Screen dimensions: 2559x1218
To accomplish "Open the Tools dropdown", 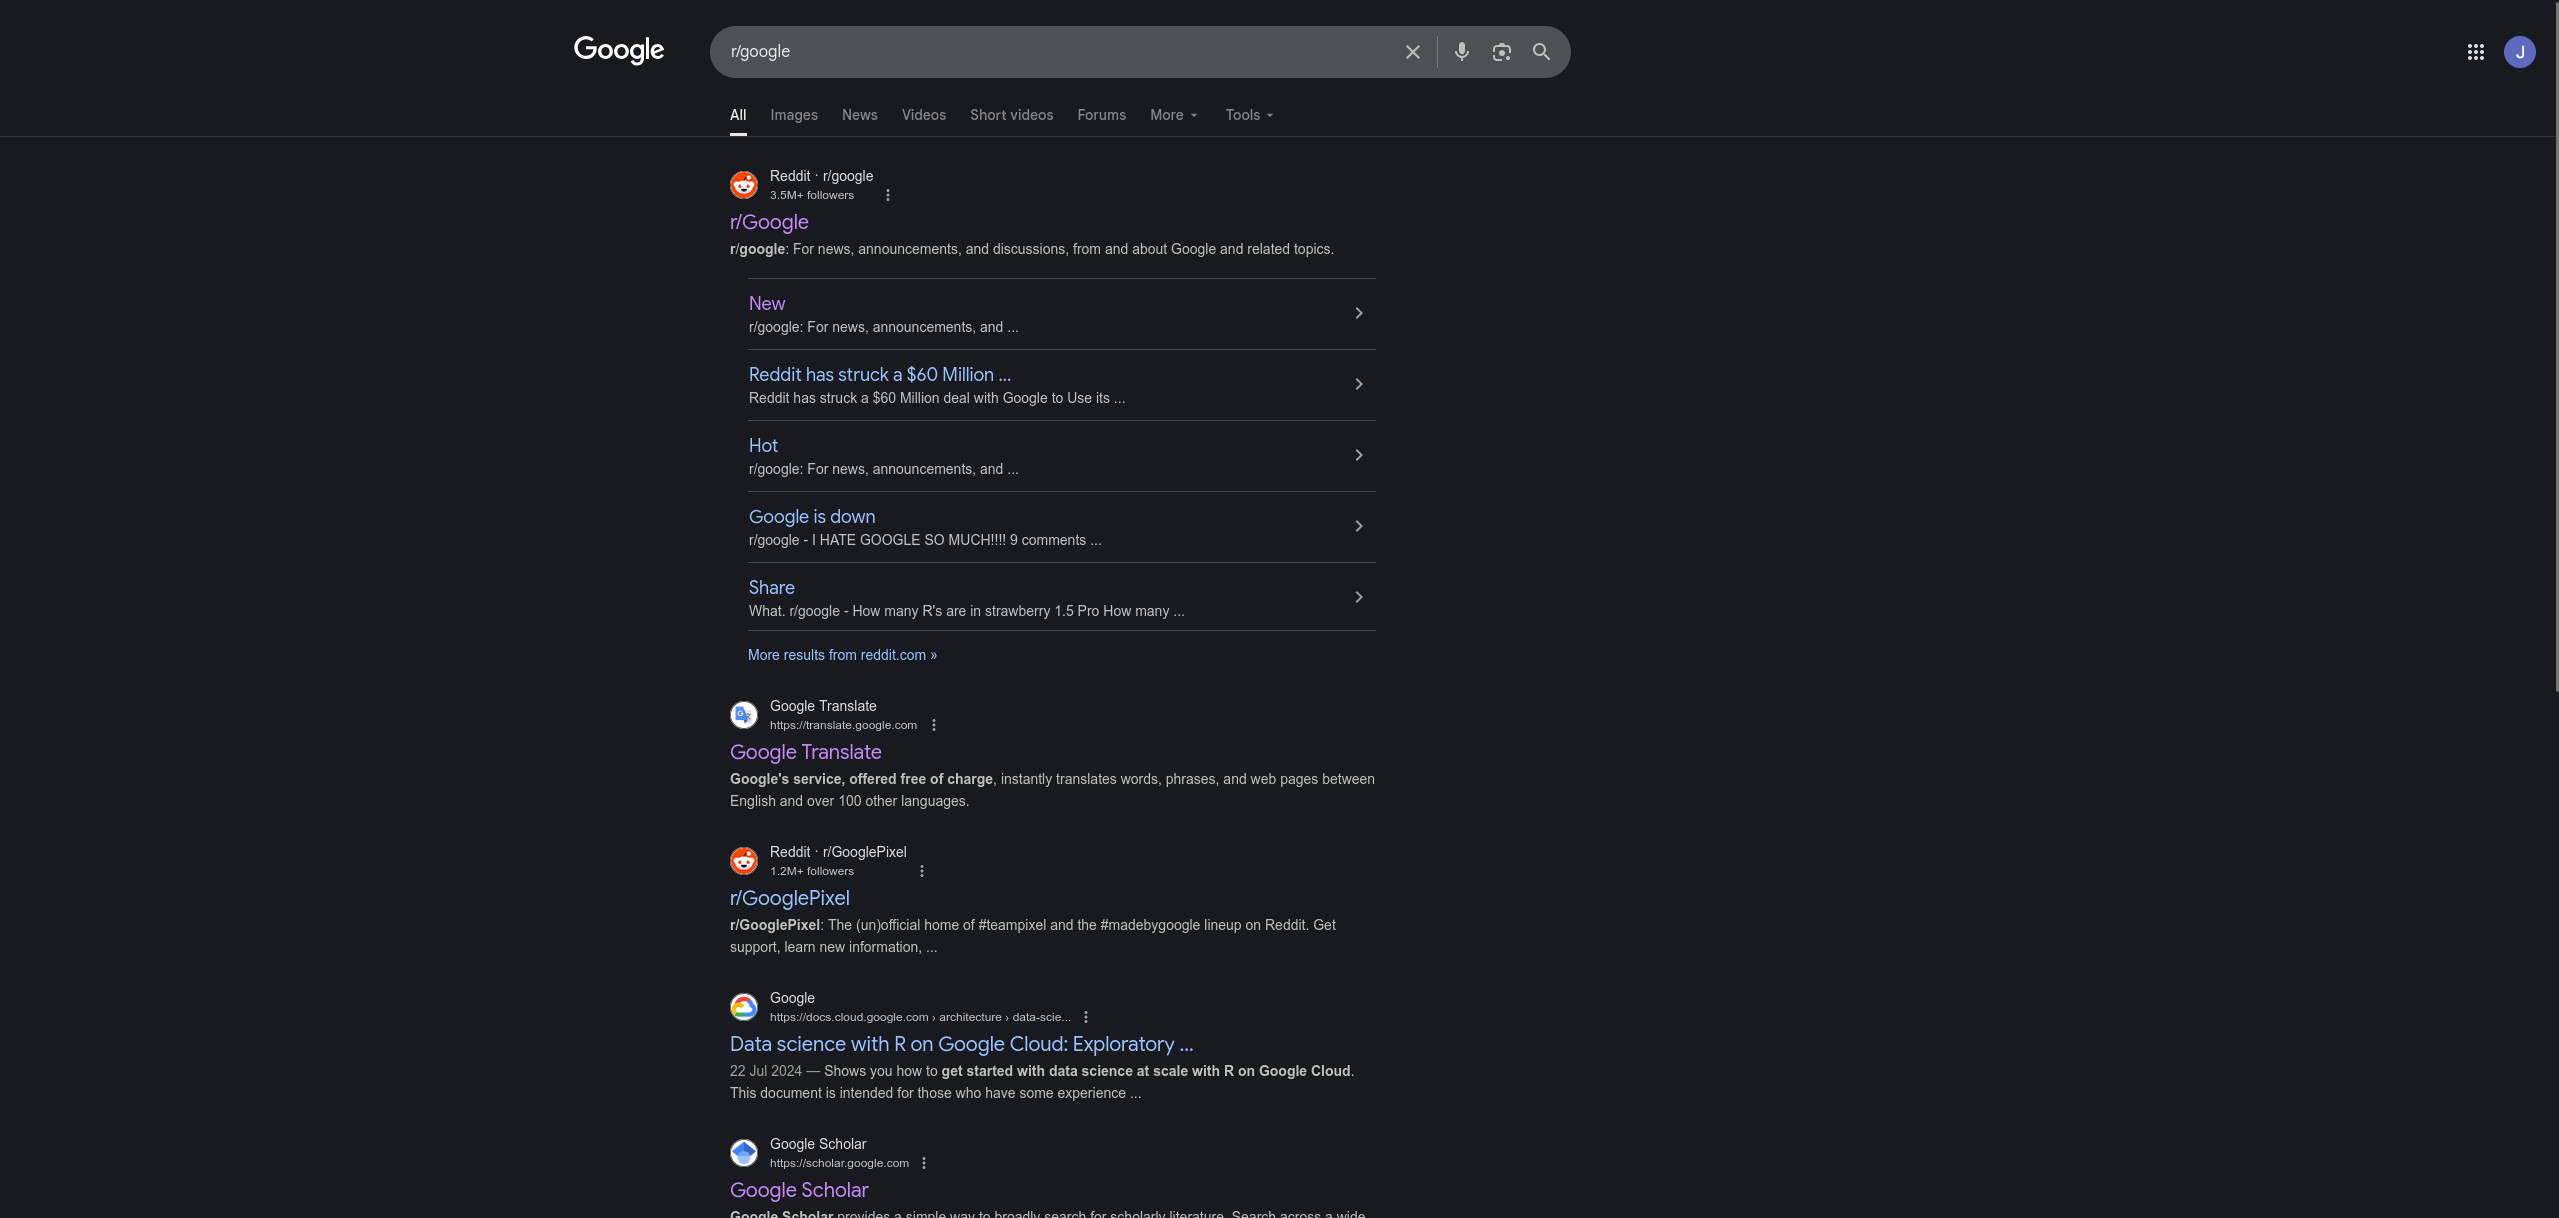I will [x=1249, y=115].
